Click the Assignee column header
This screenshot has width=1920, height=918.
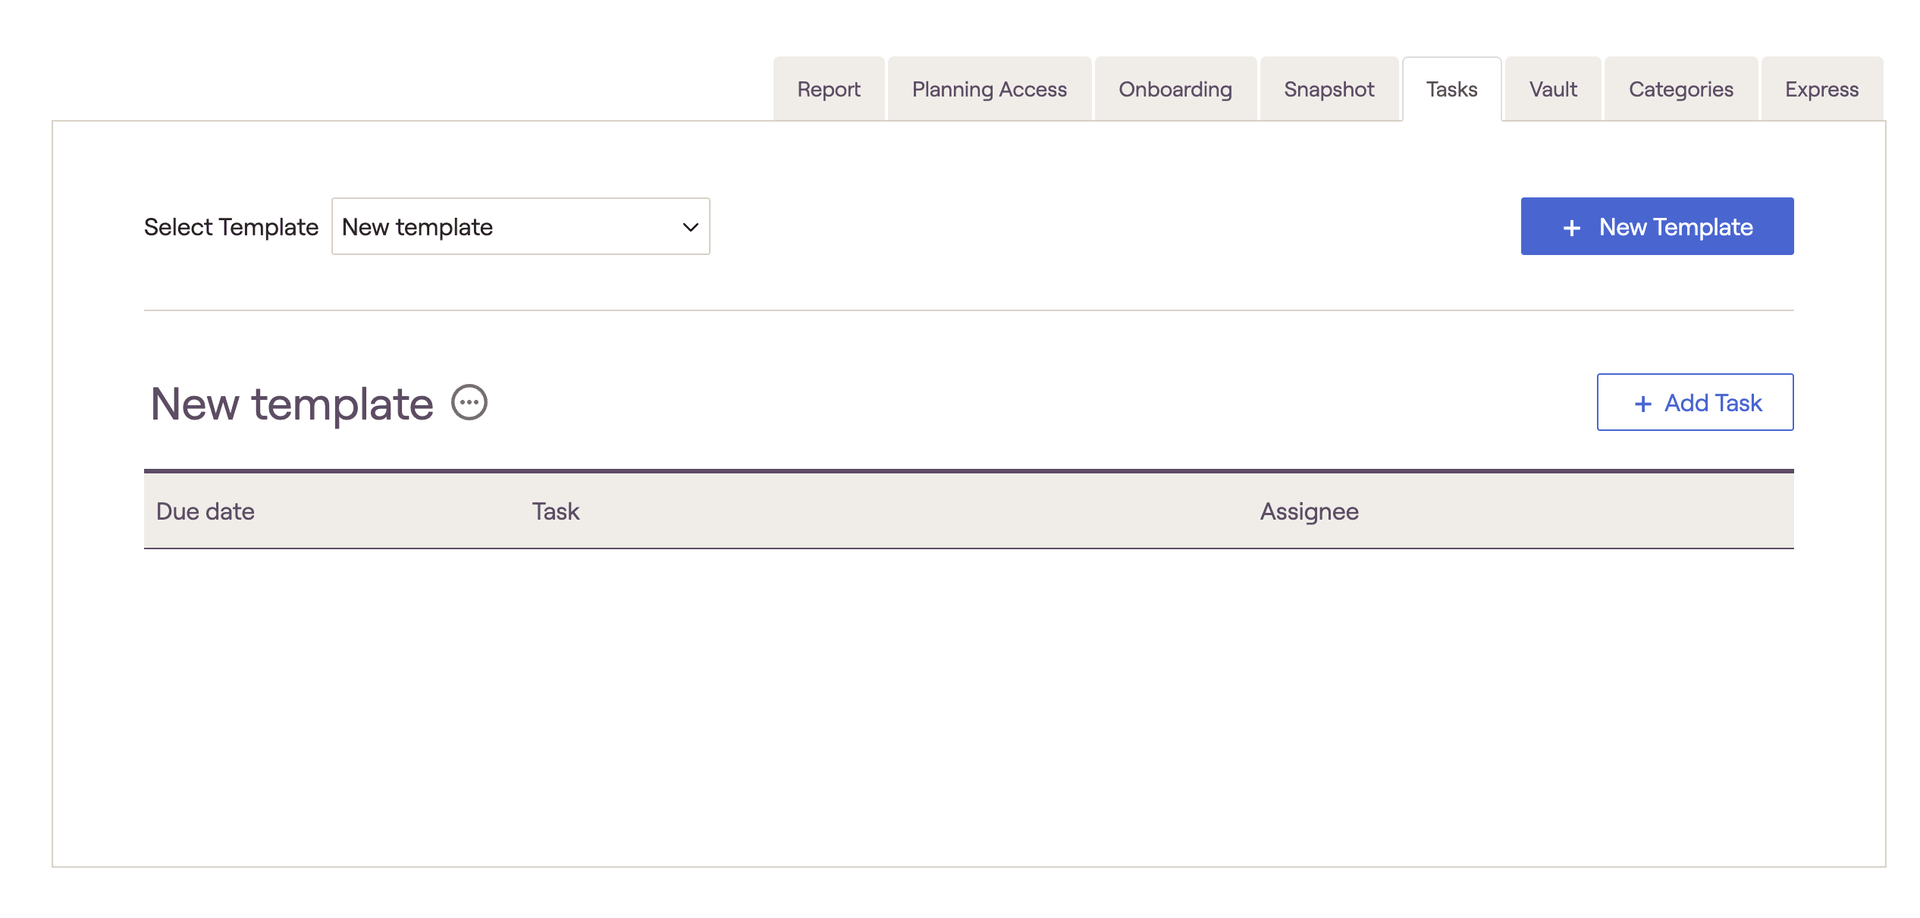tap(1309, 512)
